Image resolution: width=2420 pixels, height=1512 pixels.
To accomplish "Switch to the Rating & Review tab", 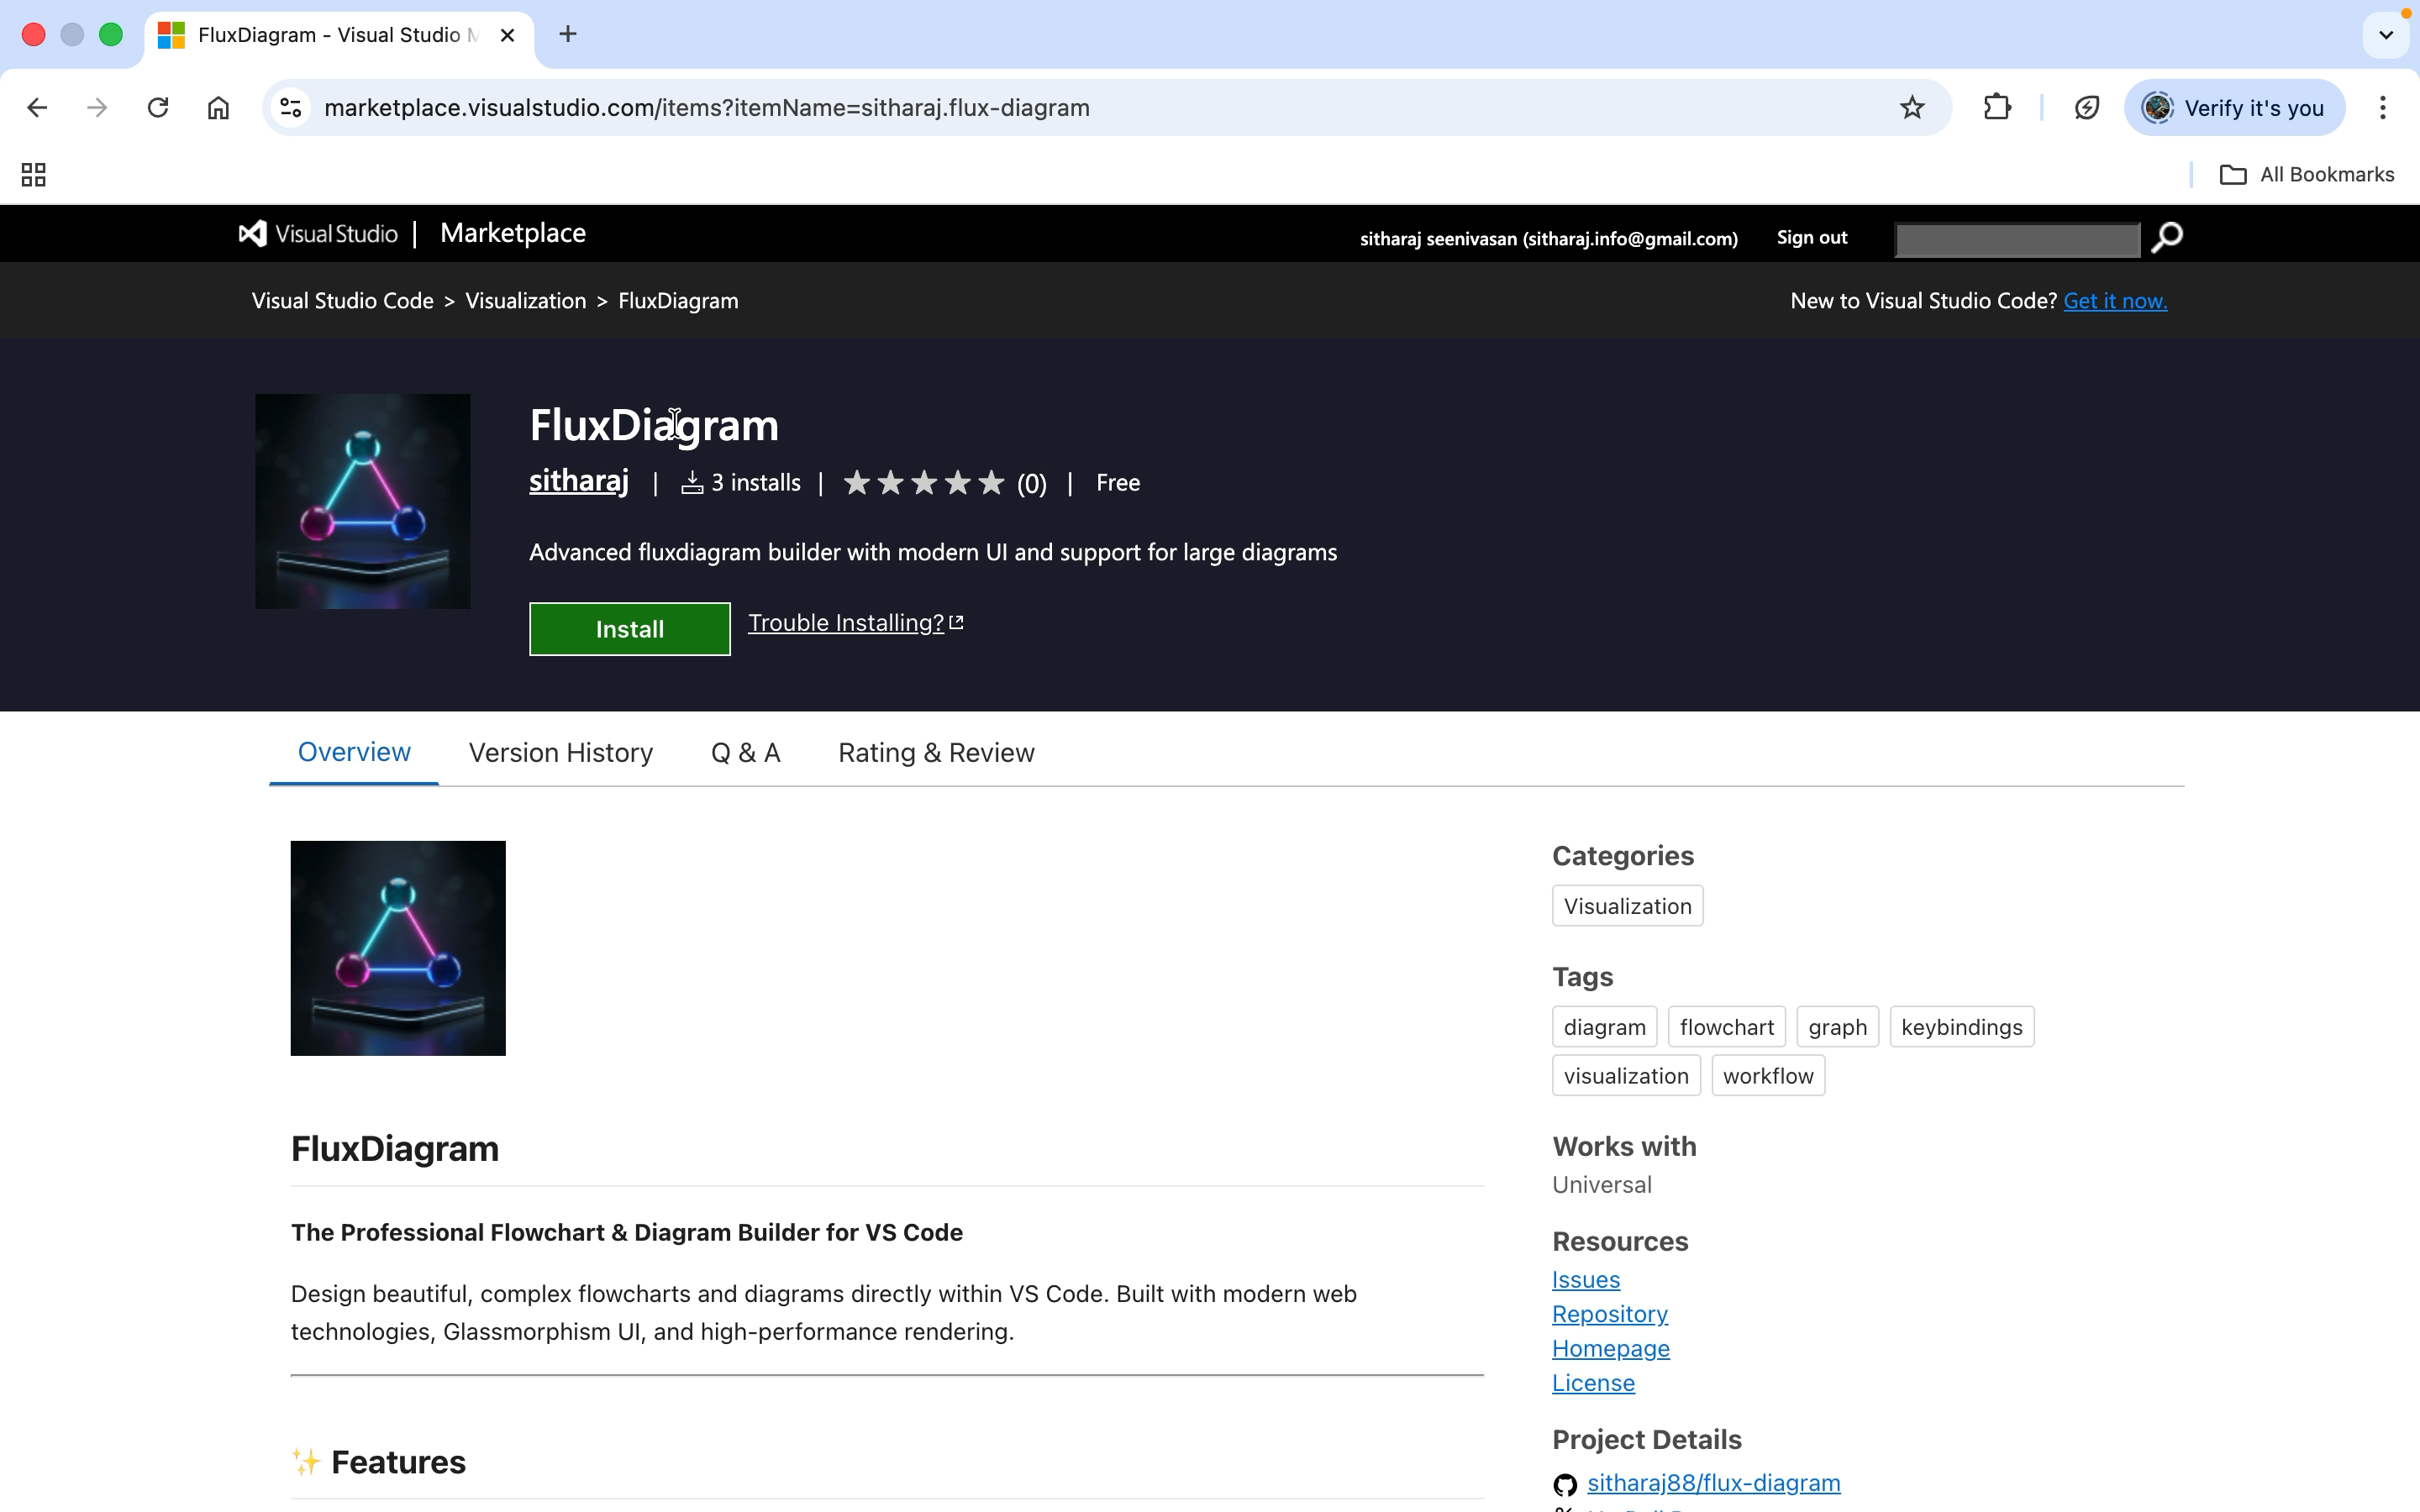I will coord(935,753).
